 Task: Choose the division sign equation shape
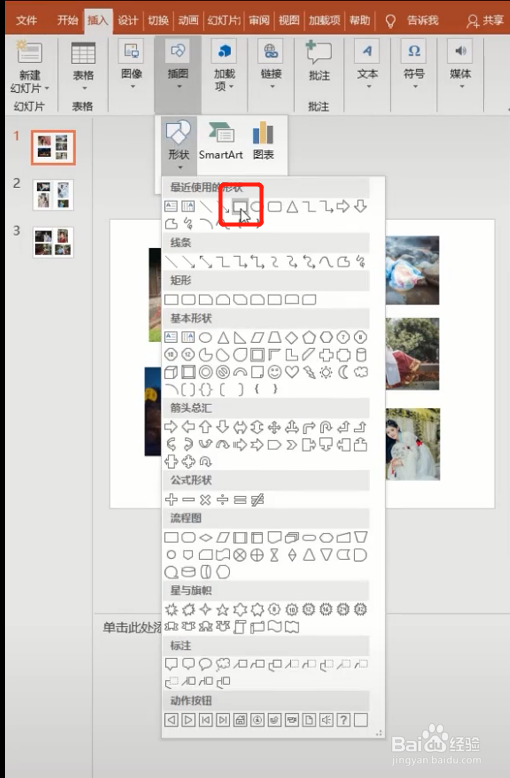click(223, 500)
